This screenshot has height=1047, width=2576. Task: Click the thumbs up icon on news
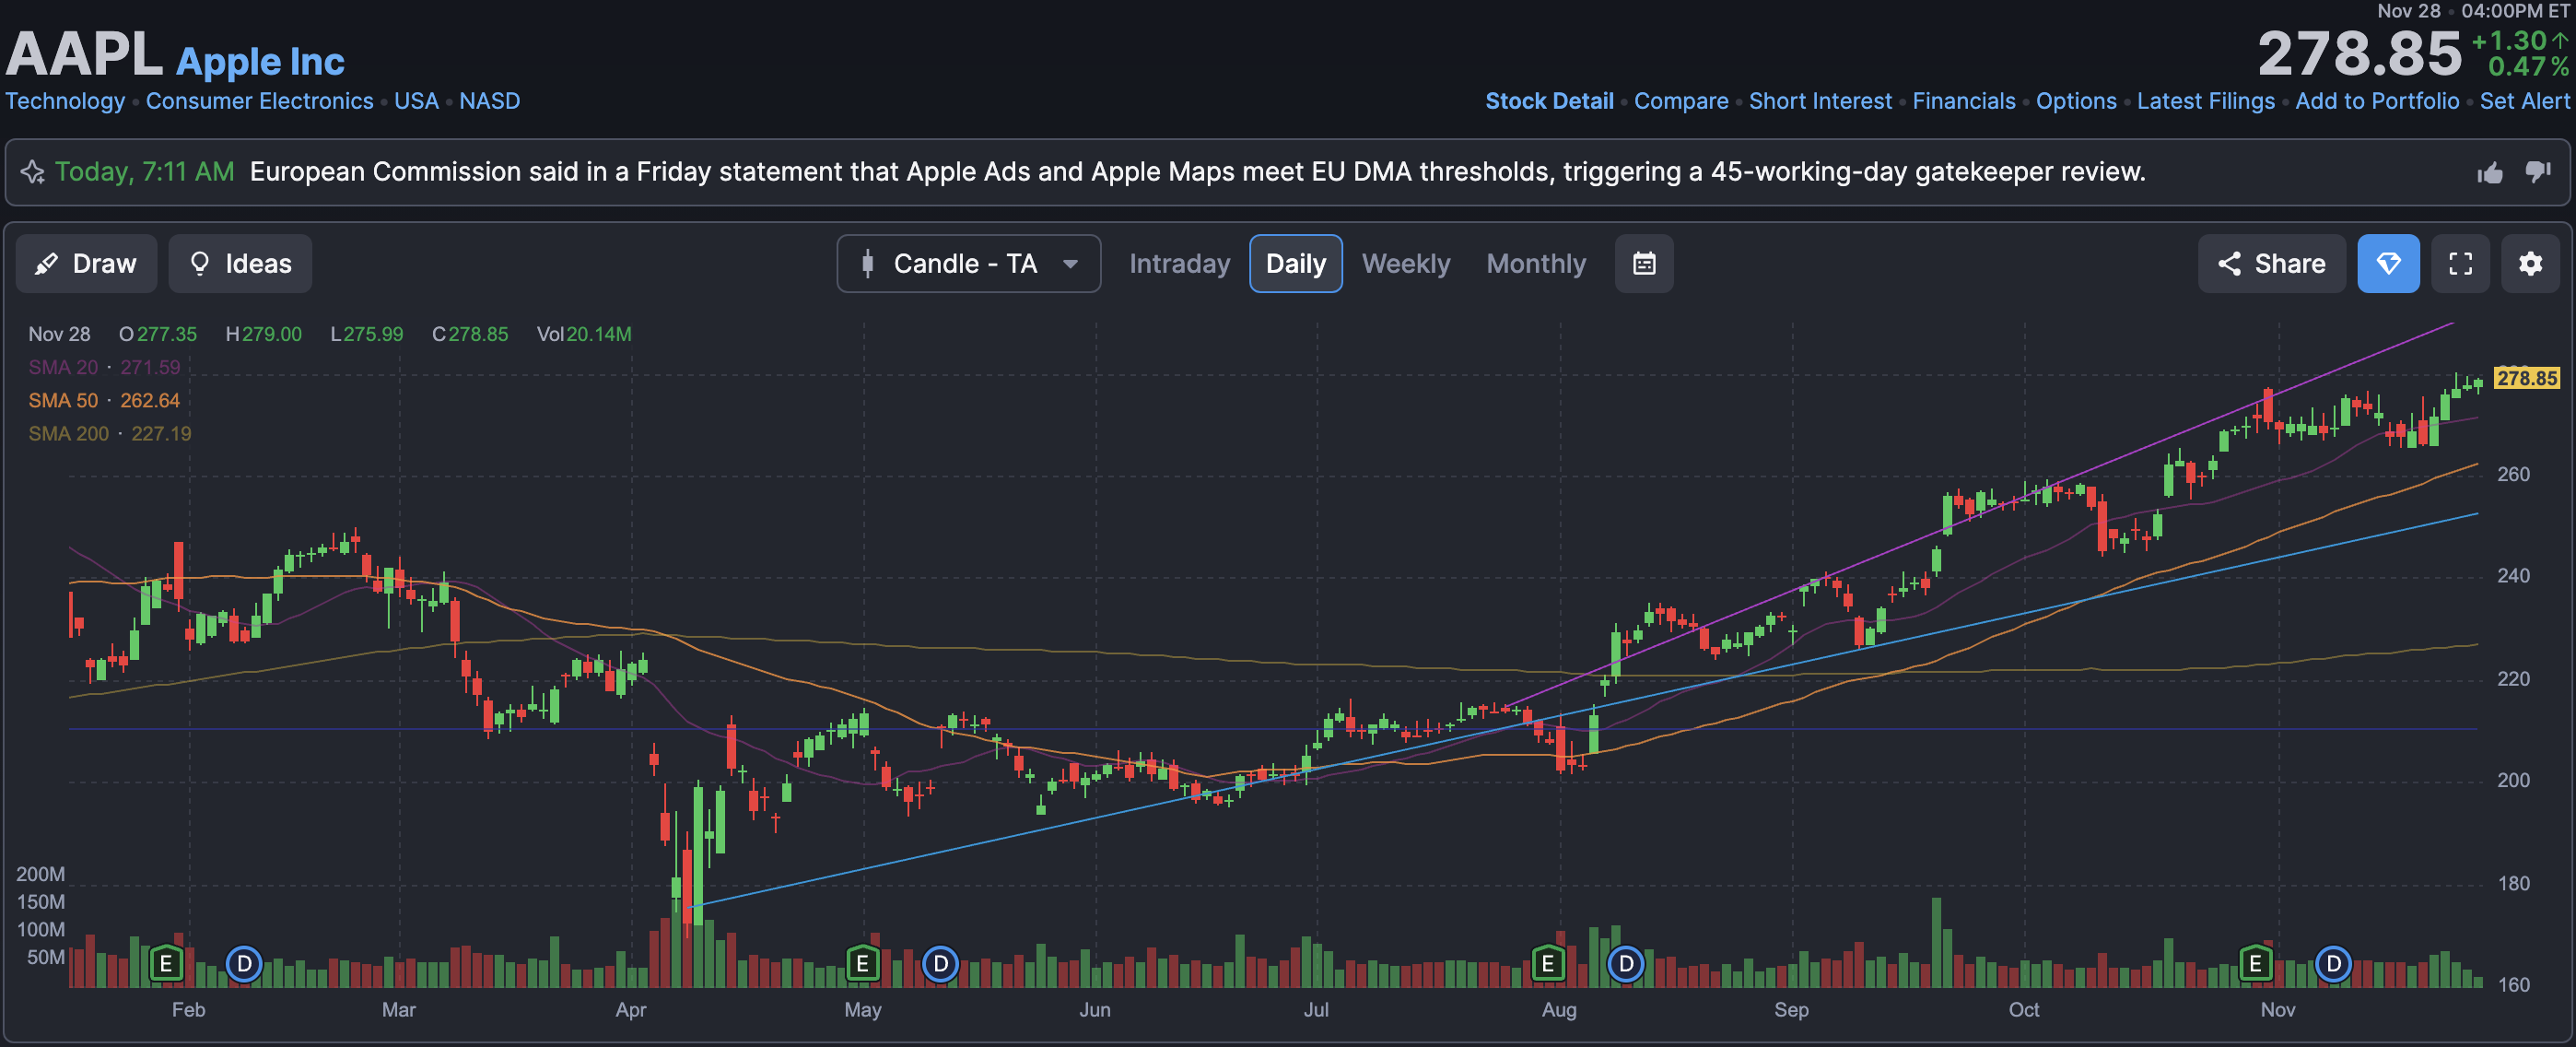pos(2490,173)
